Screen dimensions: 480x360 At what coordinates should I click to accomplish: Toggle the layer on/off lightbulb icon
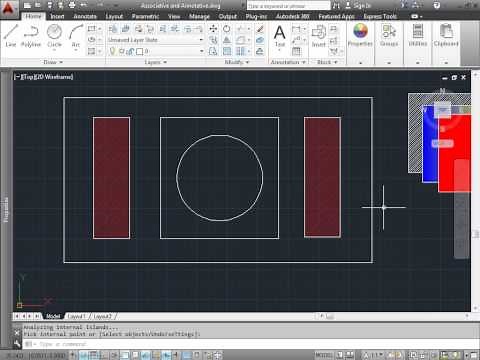tap(113, 51)
